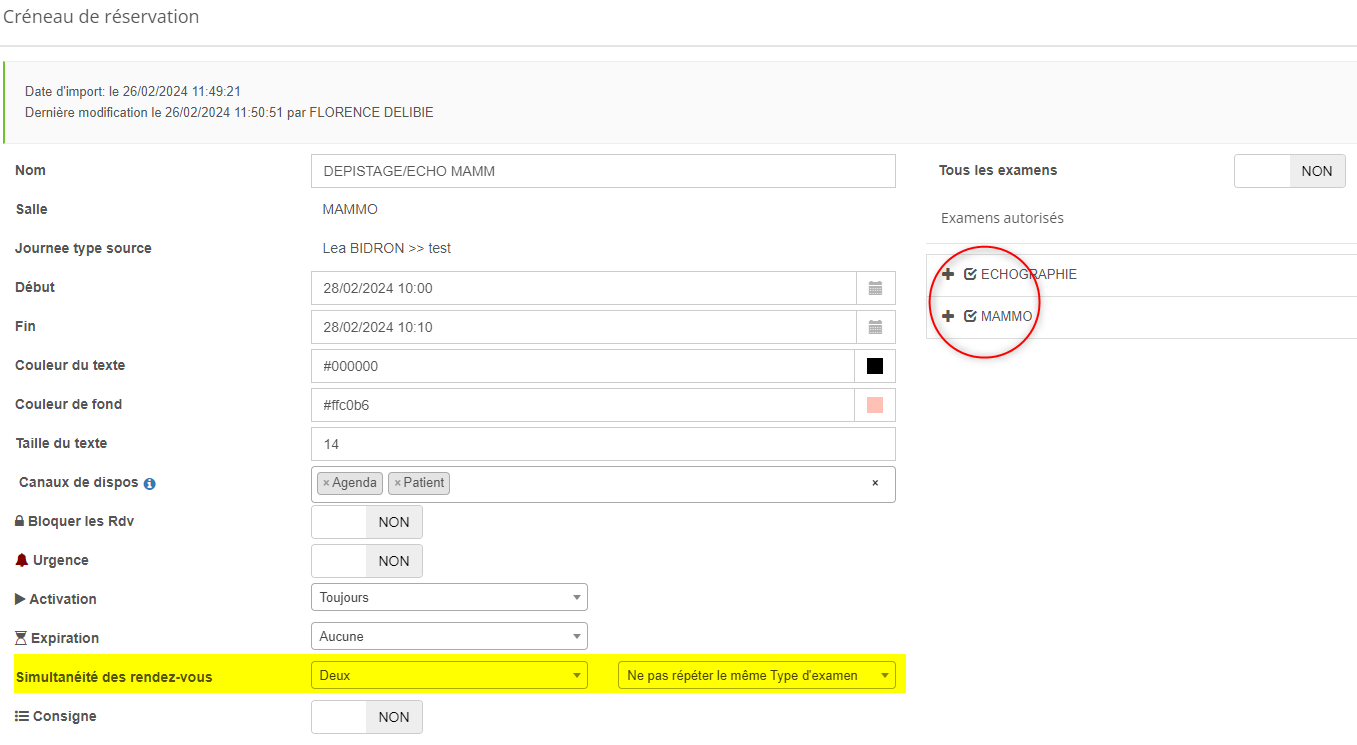
Task: Open the Début date calendar icon
Action: click(x=875, y=288)
